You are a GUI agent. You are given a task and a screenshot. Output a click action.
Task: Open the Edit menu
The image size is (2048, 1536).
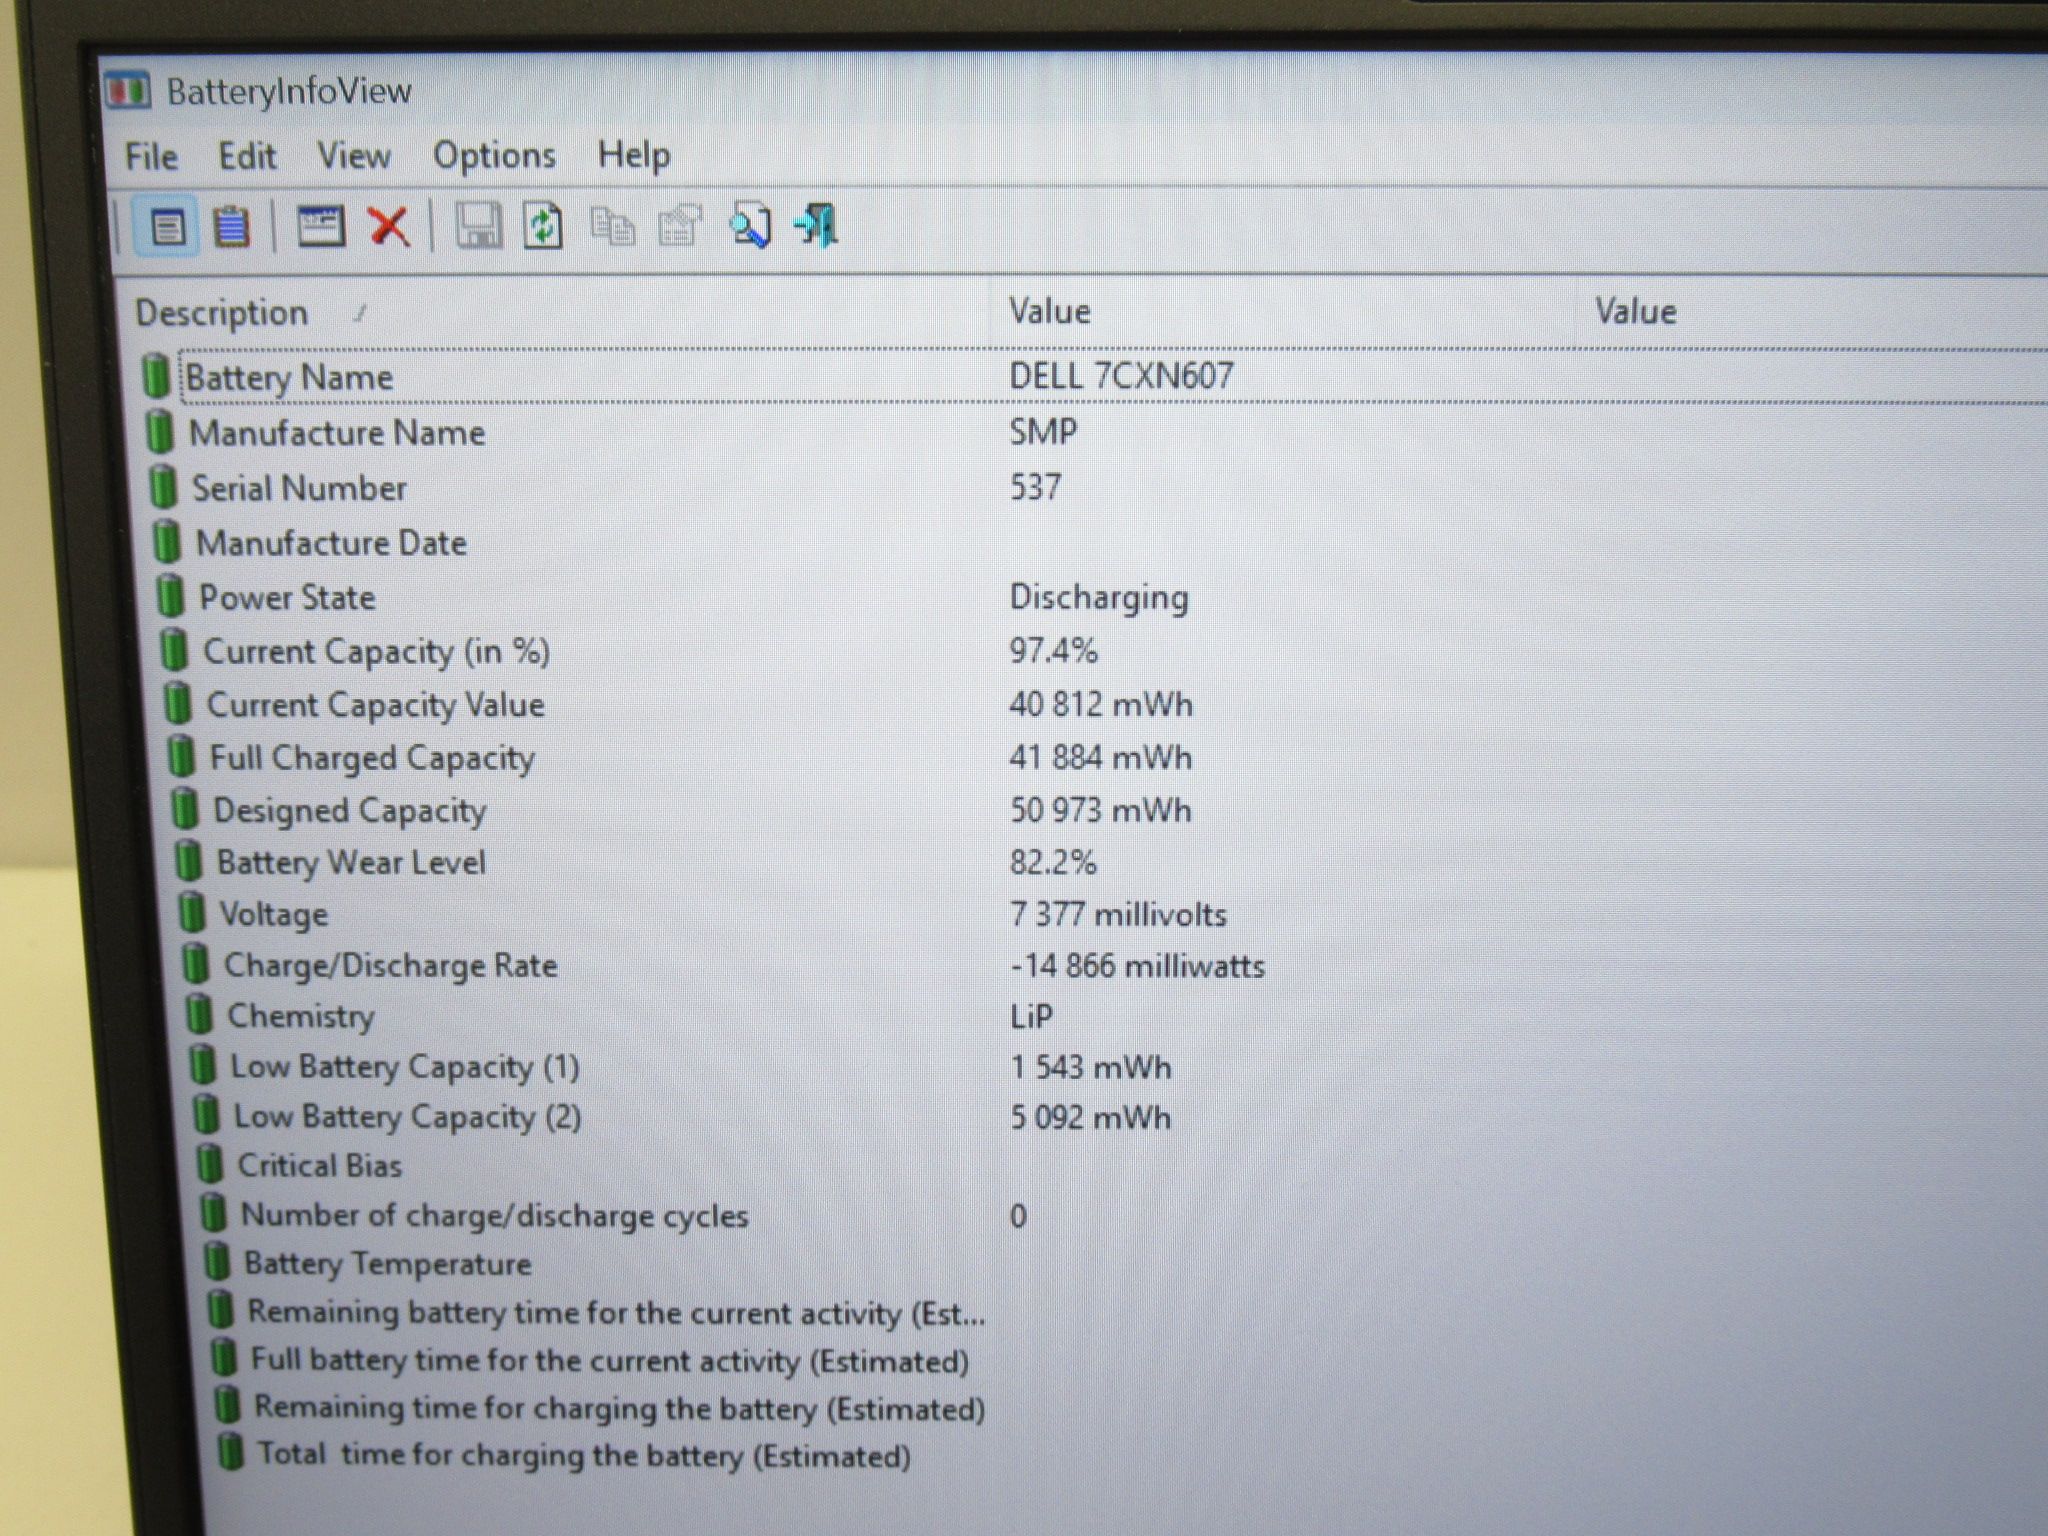point(247,156)
